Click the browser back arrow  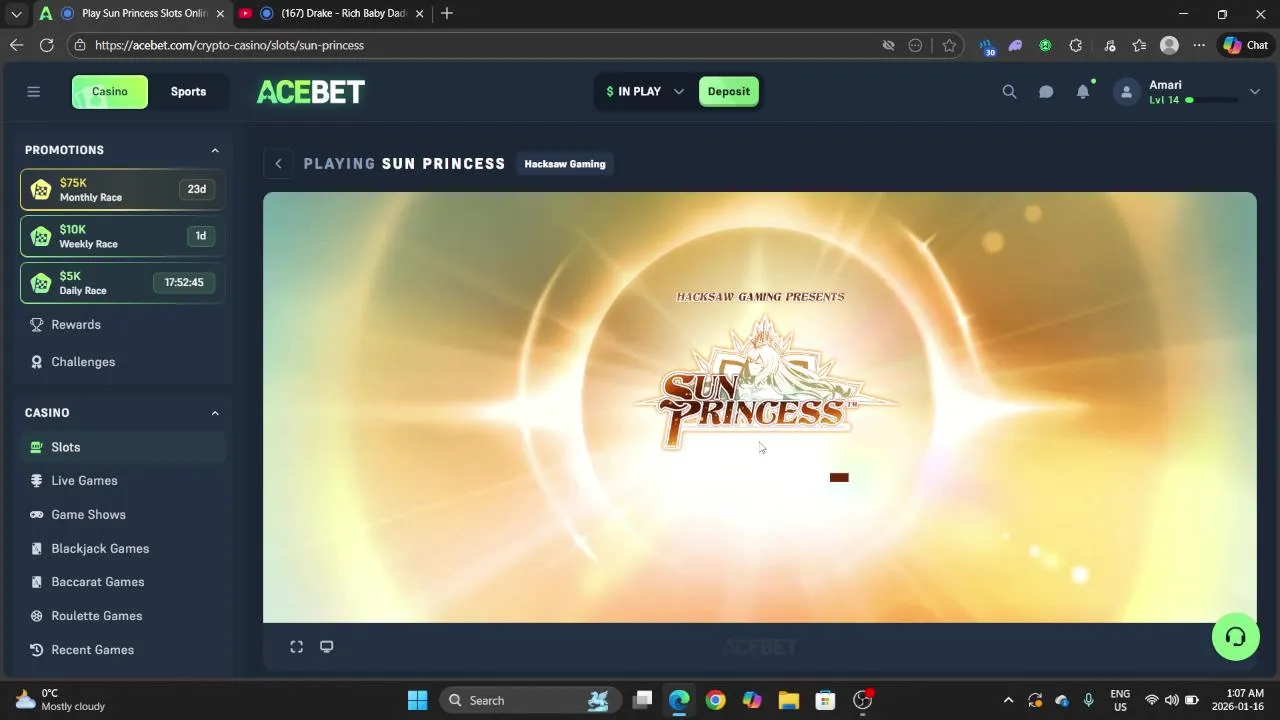pyautogui.click(x=16, y=45)
